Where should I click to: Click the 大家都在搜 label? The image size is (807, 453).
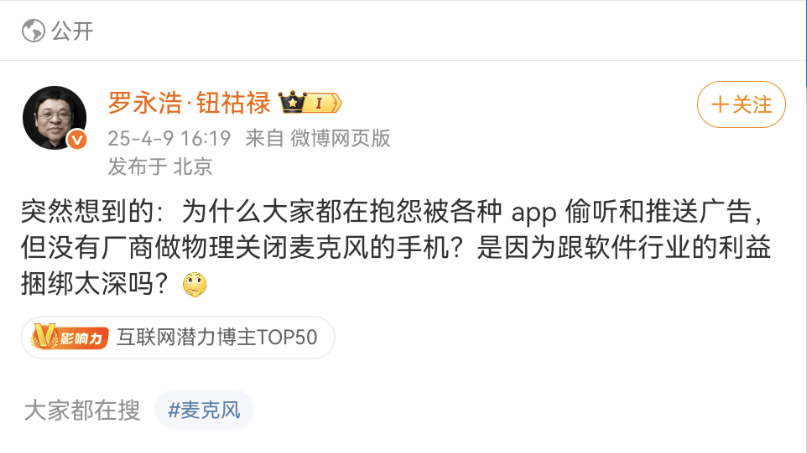[x=82, y=410]
